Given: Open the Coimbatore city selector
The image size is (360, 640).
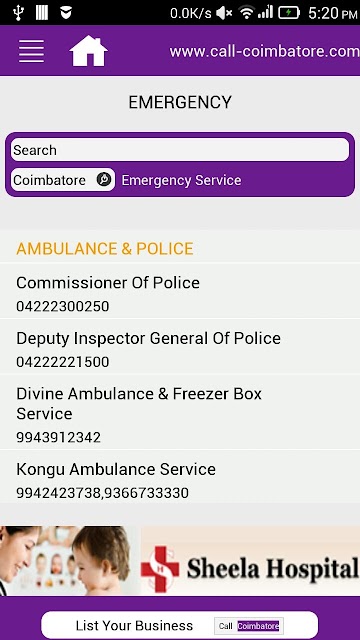Looking at the screenshot, I should click(x=63, y=180).
